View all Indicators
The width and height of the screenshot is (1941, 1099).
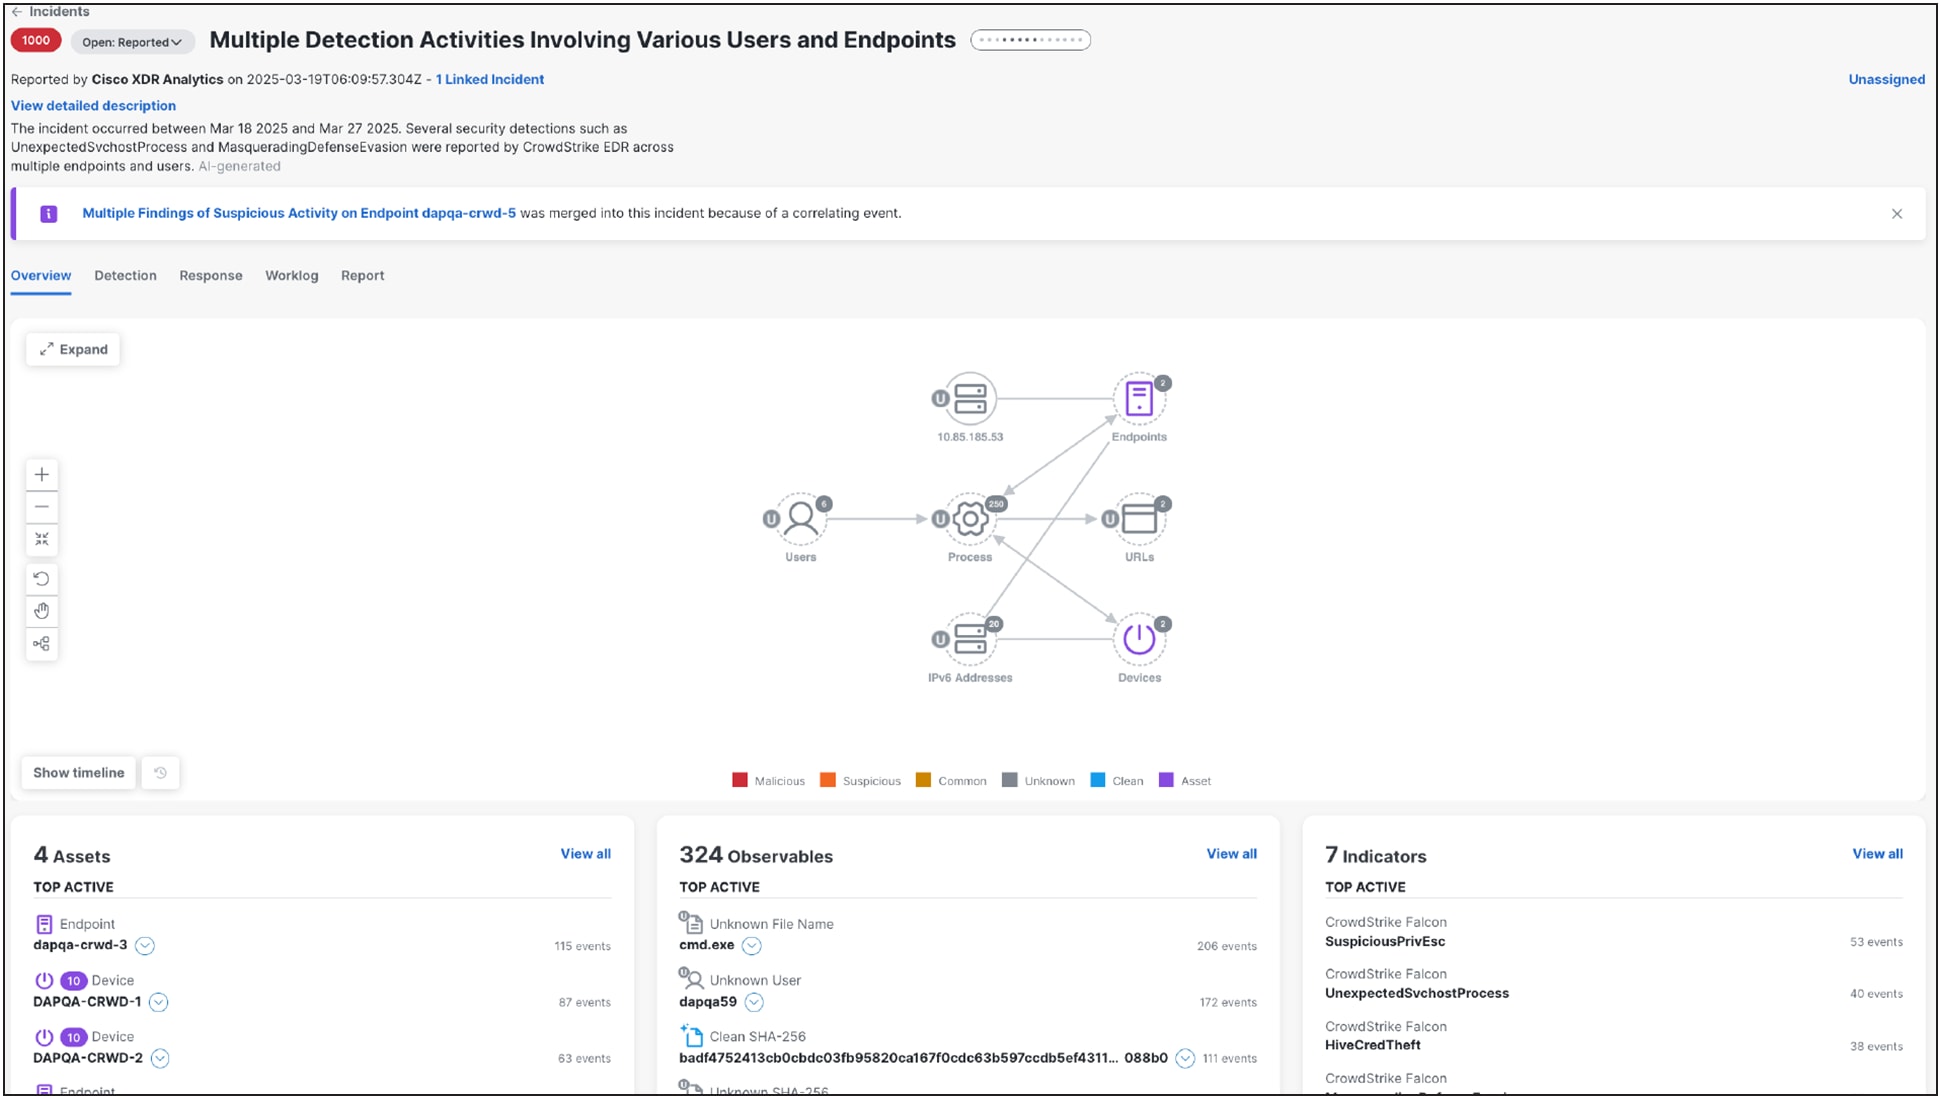(1877, 854)
